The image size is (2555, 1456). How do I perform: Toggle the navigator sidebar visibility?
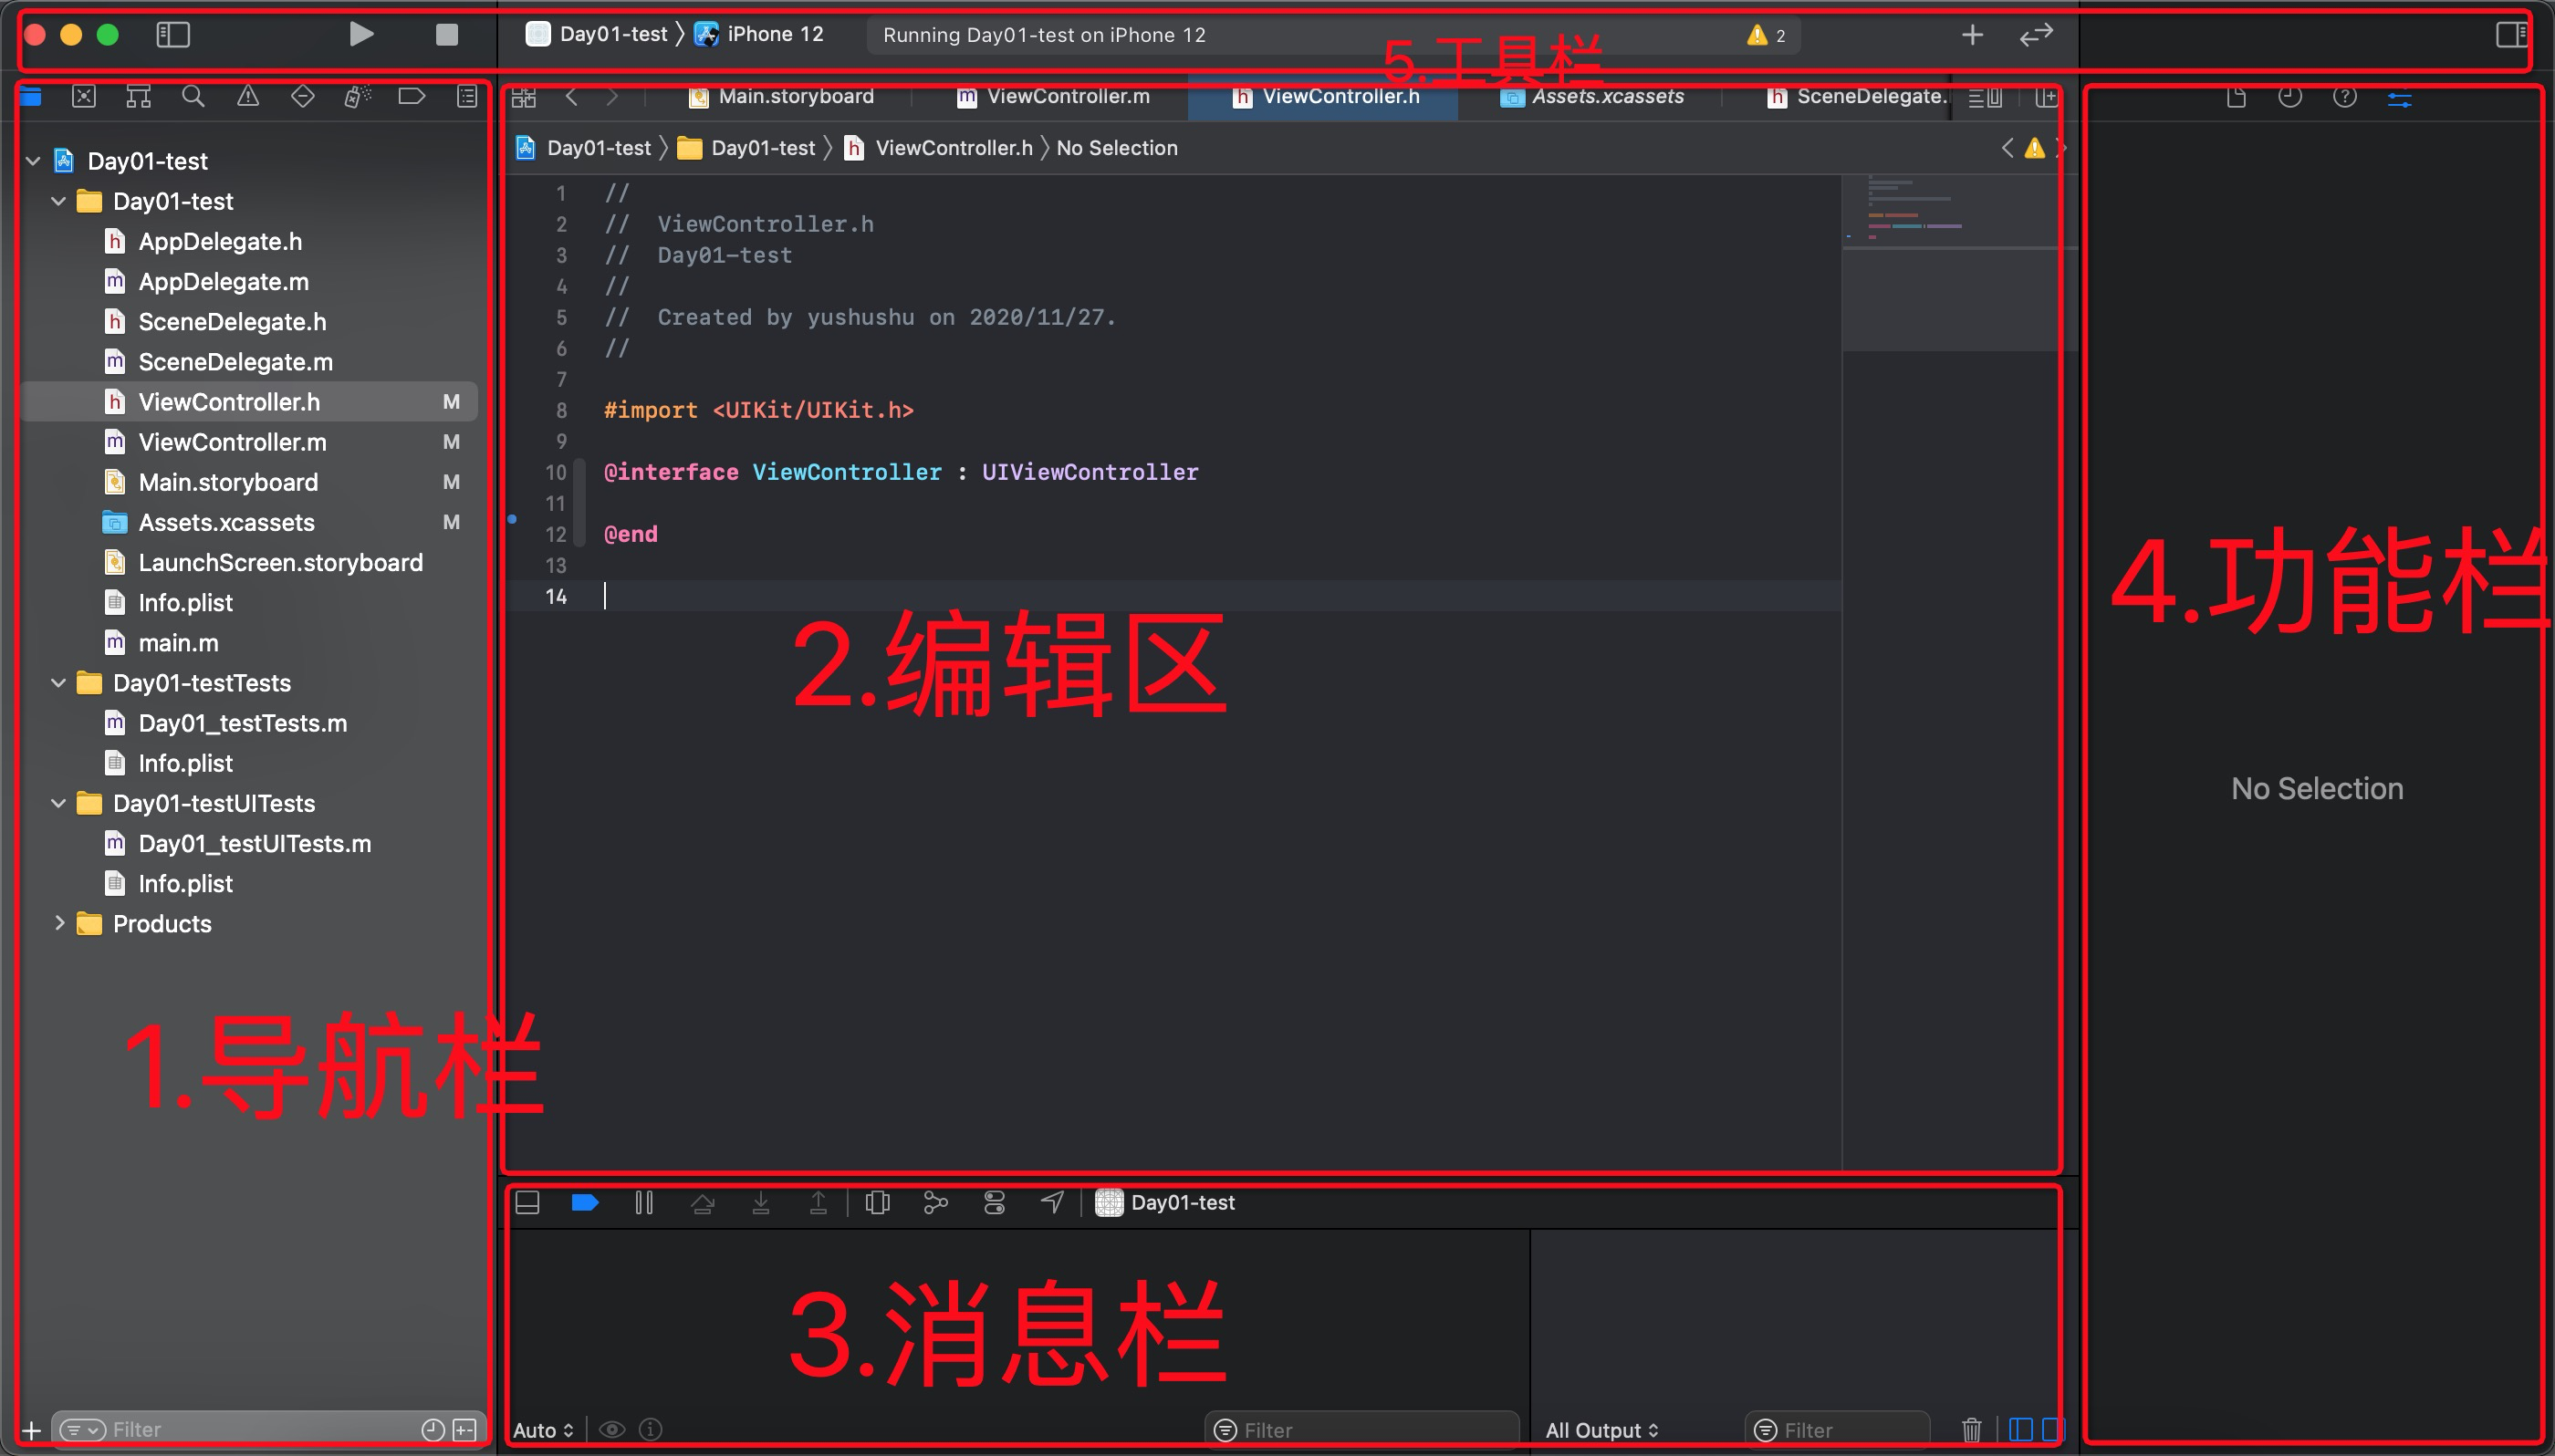pos(173,34)
